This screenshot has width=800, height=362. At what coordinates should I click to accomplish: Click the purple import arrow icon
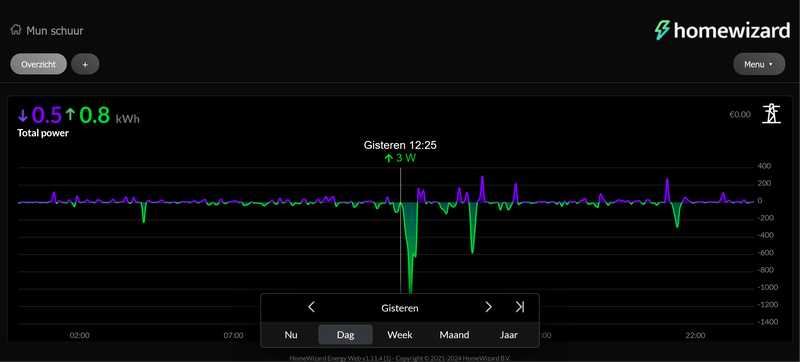22,116
